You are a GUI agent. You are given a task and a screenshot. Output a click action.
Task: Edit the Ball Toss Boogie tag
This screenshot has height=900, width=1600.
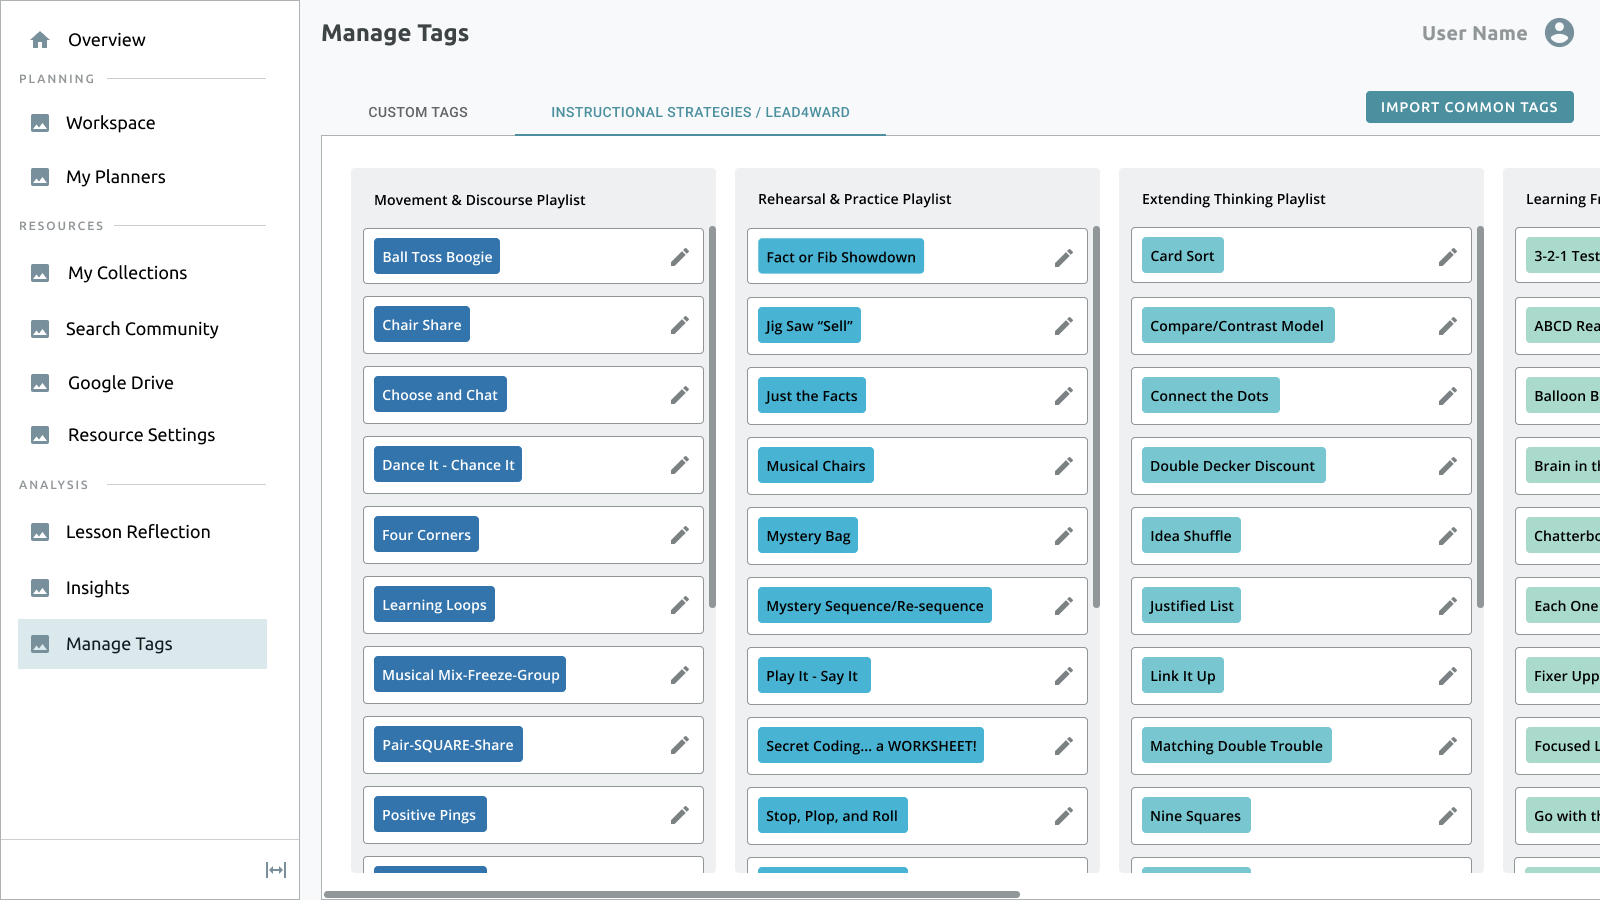(x=680, y=257)
